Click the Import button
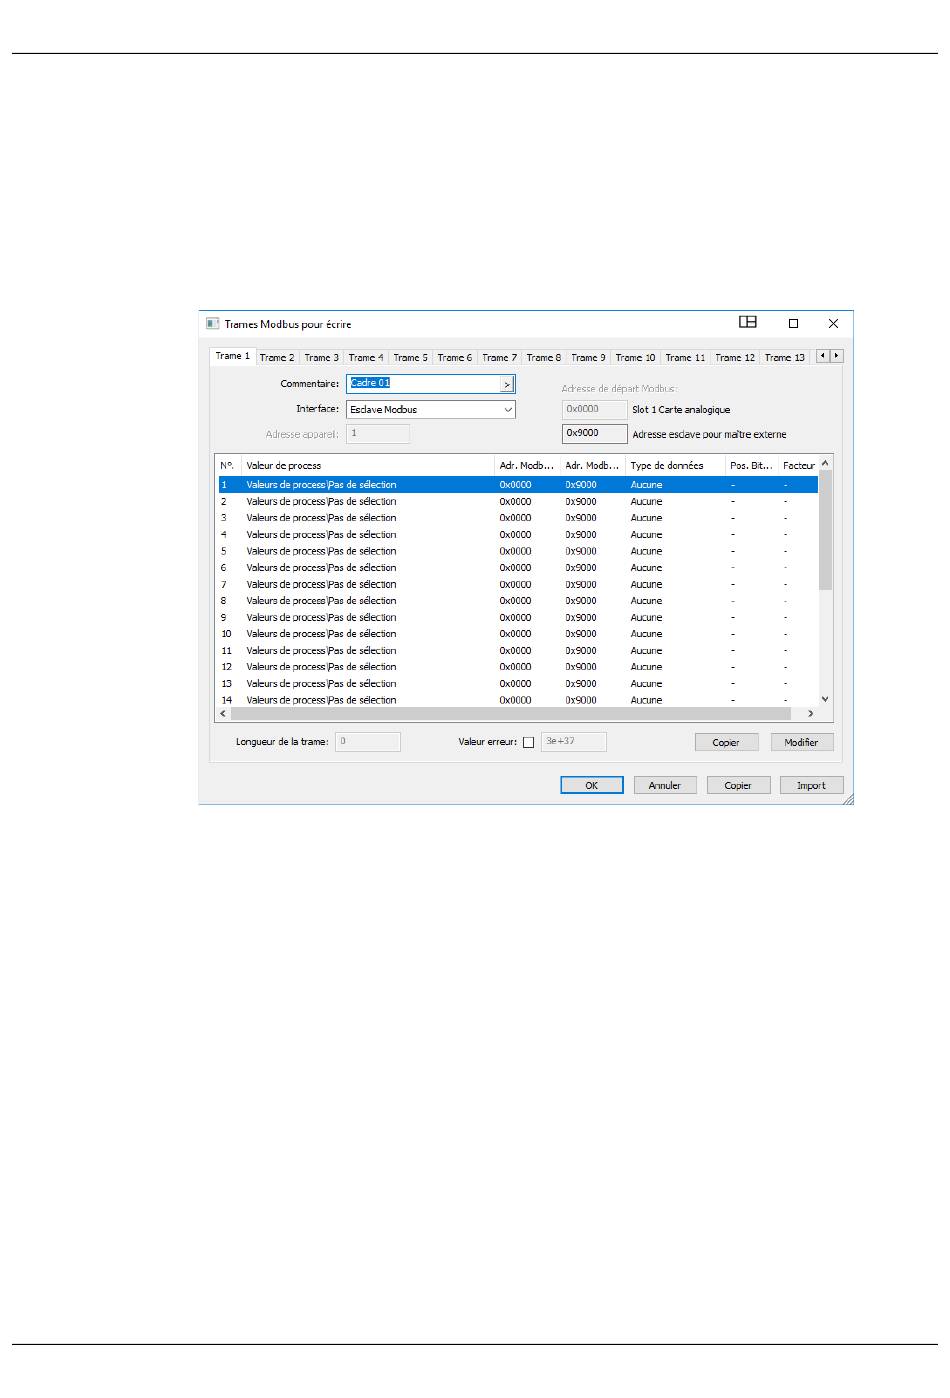Image resolution: width=950 pixels, height=1398 pixels. (x=811, y=785)
